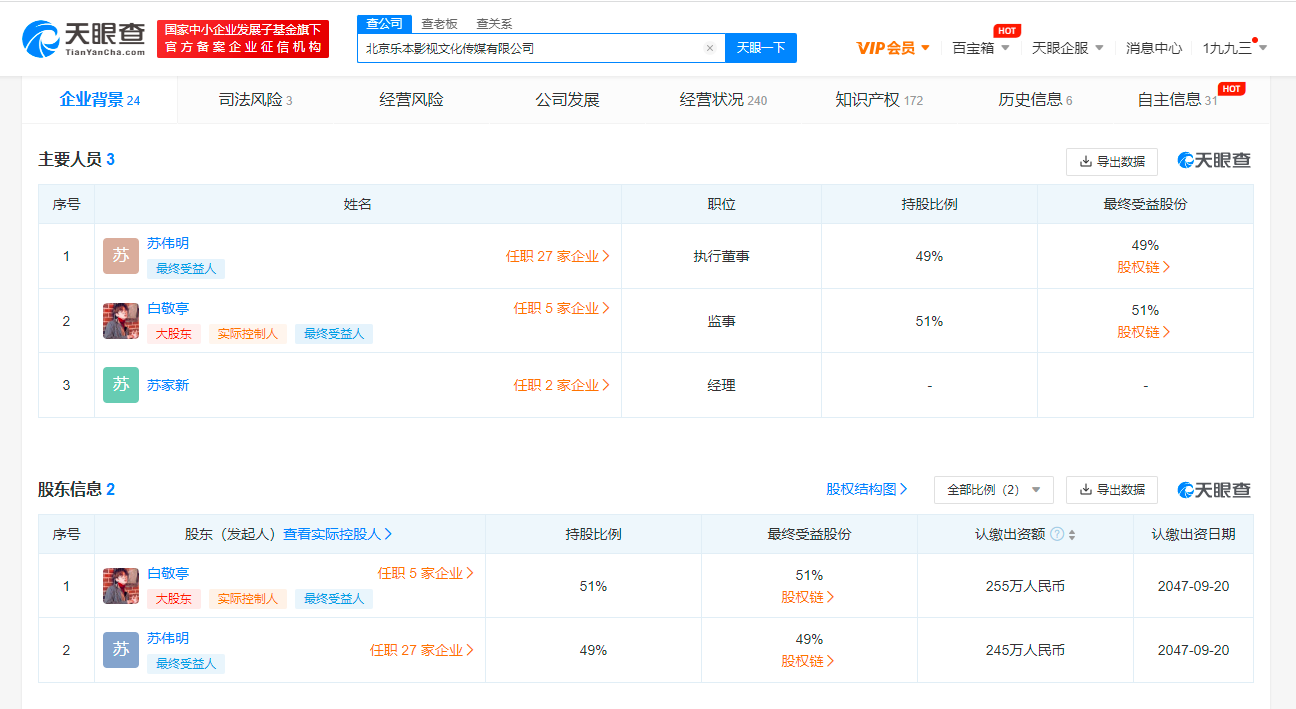Switch to the 经营风险 tab
This screenshot has width=1296, height=709.
tap(411, 100)
